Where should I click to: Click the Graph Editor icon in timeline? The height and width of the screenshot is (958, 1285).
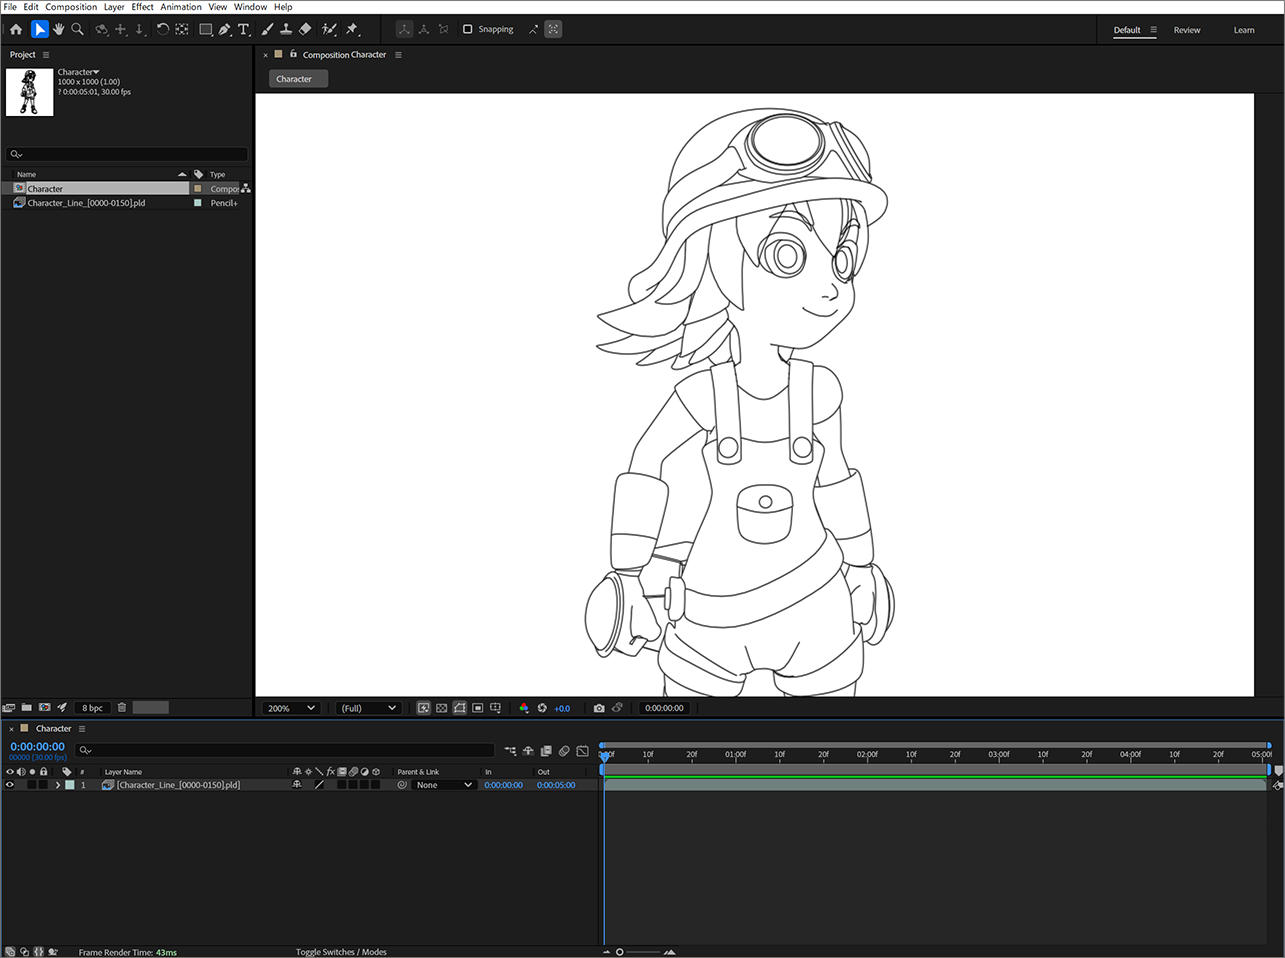coord(583,751)
